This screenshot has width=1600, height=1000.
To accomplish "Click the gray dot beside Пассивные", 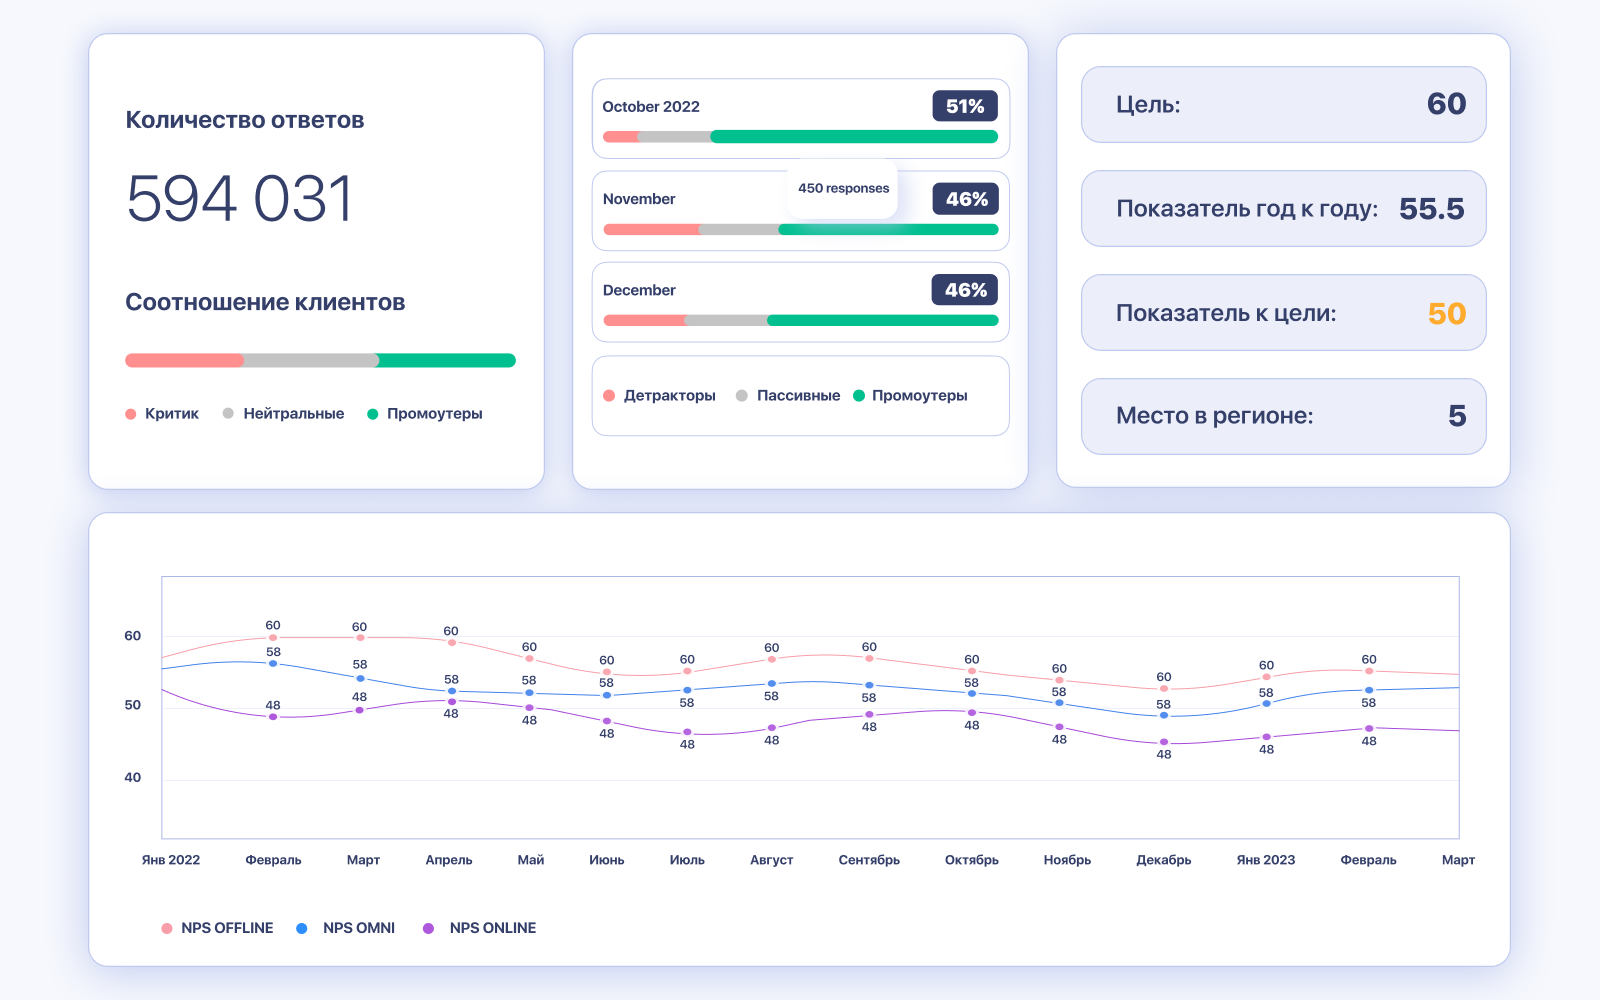I will [x=742, y=396].
